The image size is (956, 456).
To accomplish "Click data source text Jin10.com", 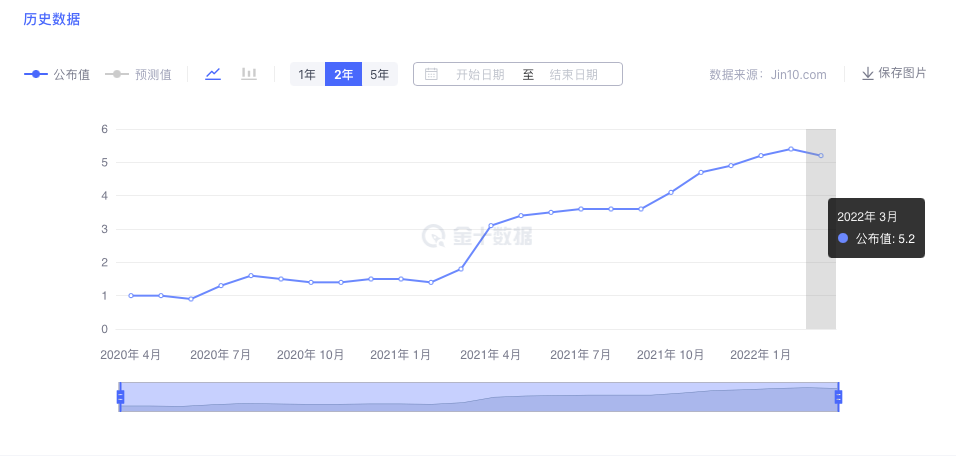I will click(797, 75).
